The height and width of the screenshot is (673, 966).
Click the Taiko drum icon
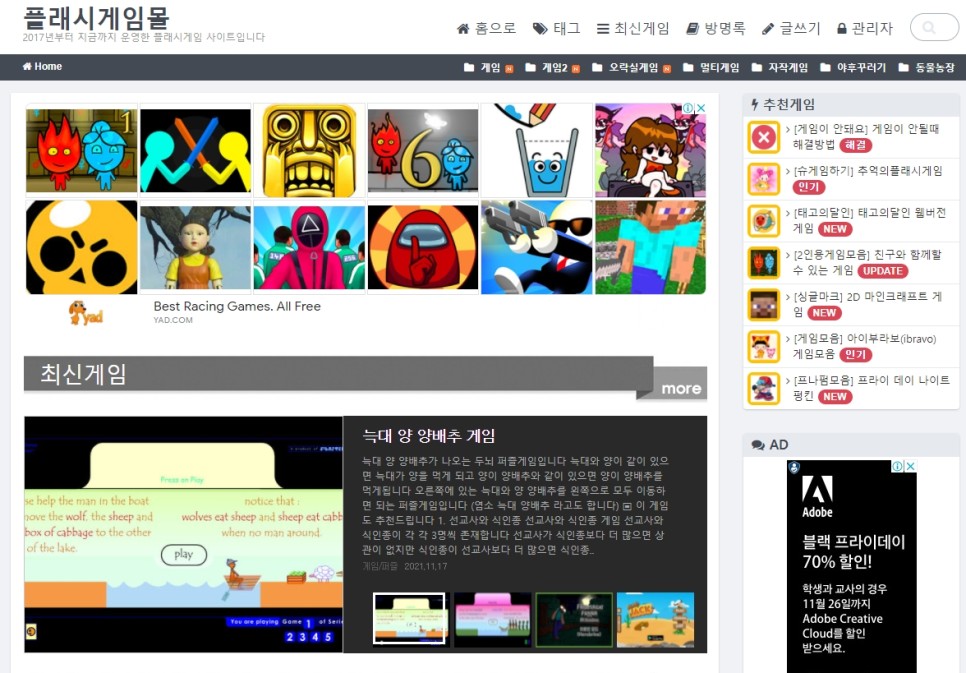coord(764,221)
